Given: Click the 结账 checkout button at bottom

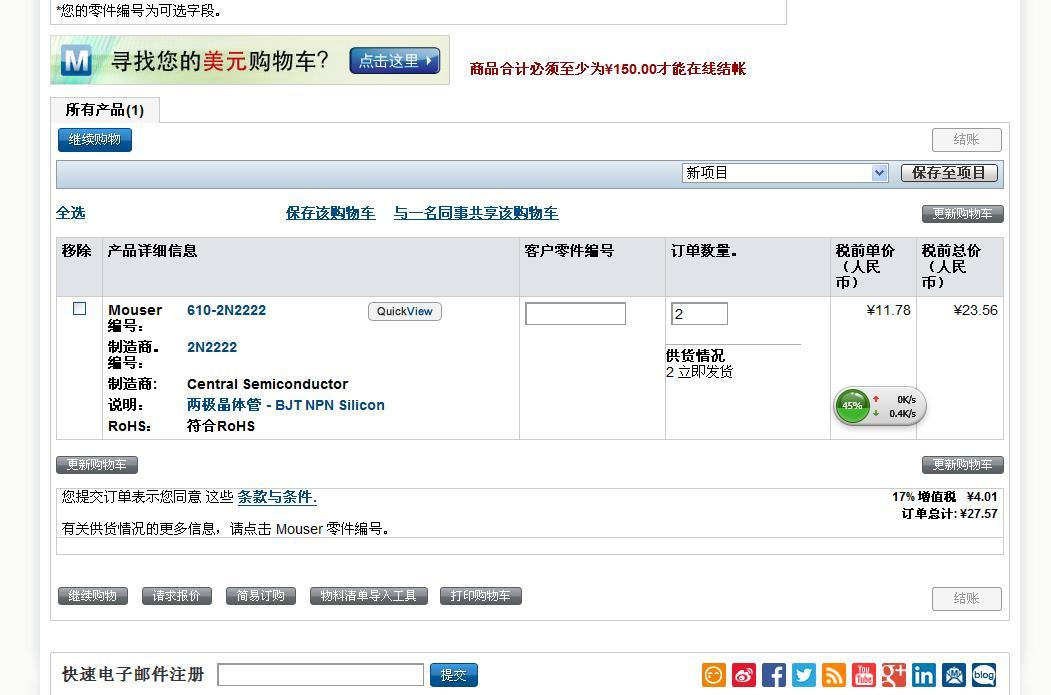Looking at the screenshot, I should (967, 598).
